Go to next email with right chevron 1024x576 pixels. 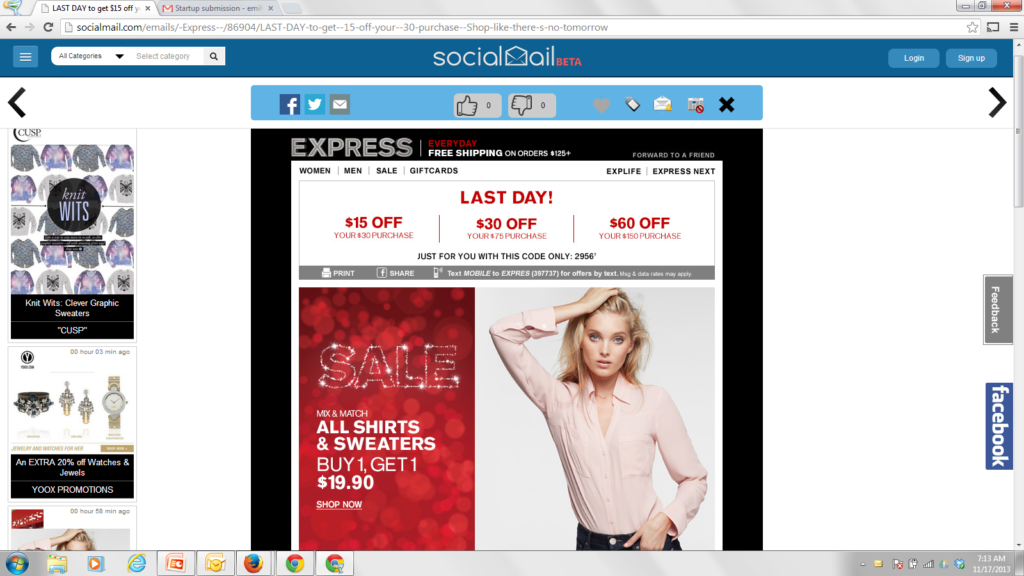coord(997,103)
